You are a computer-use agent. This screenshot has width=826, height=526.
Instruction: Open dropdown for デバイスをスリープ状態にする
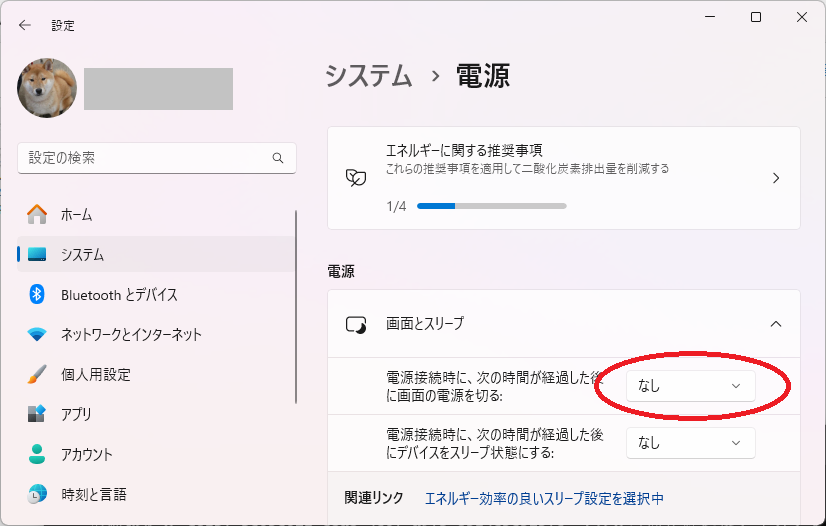pyautogui.click(x=691, y=443)
